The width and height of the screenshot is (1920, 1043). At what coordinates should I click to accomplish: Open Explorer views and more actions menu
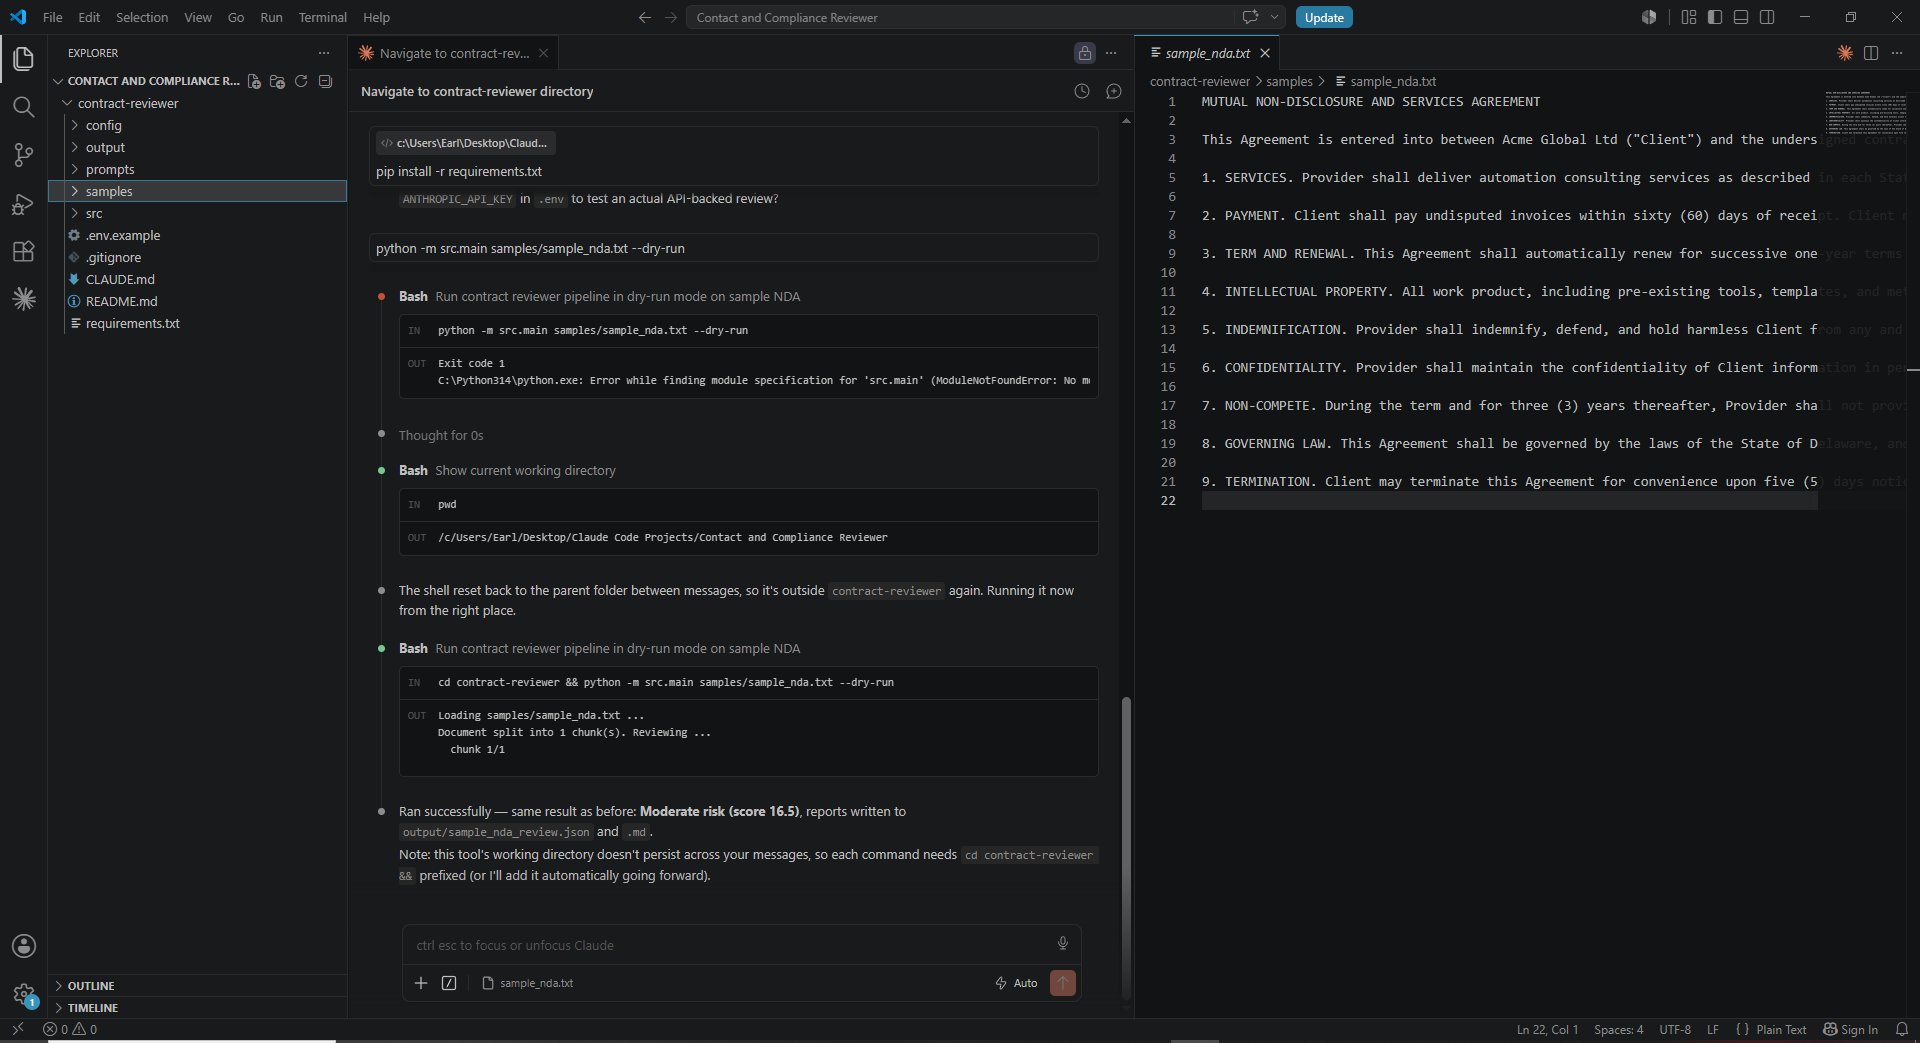324,53
